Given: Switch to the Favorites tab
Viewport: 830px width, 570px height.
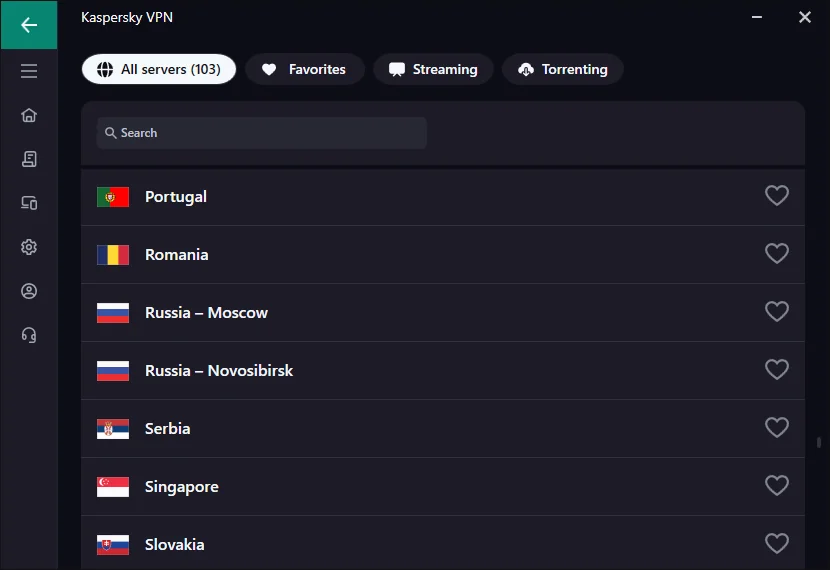Looking at the screenshot, I should click(304, 69).
